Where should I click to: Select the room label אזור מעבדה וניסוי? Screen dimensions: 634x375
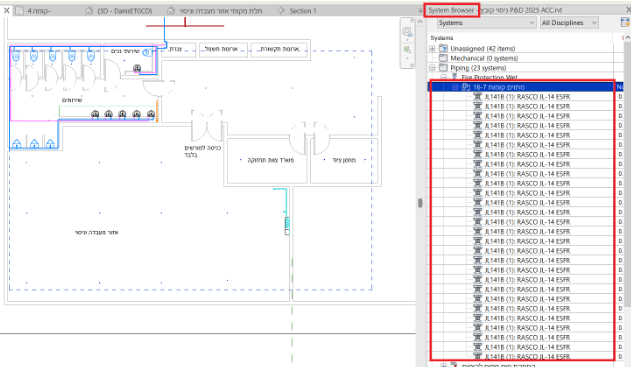pyautogui.click(x=97, y=232)
